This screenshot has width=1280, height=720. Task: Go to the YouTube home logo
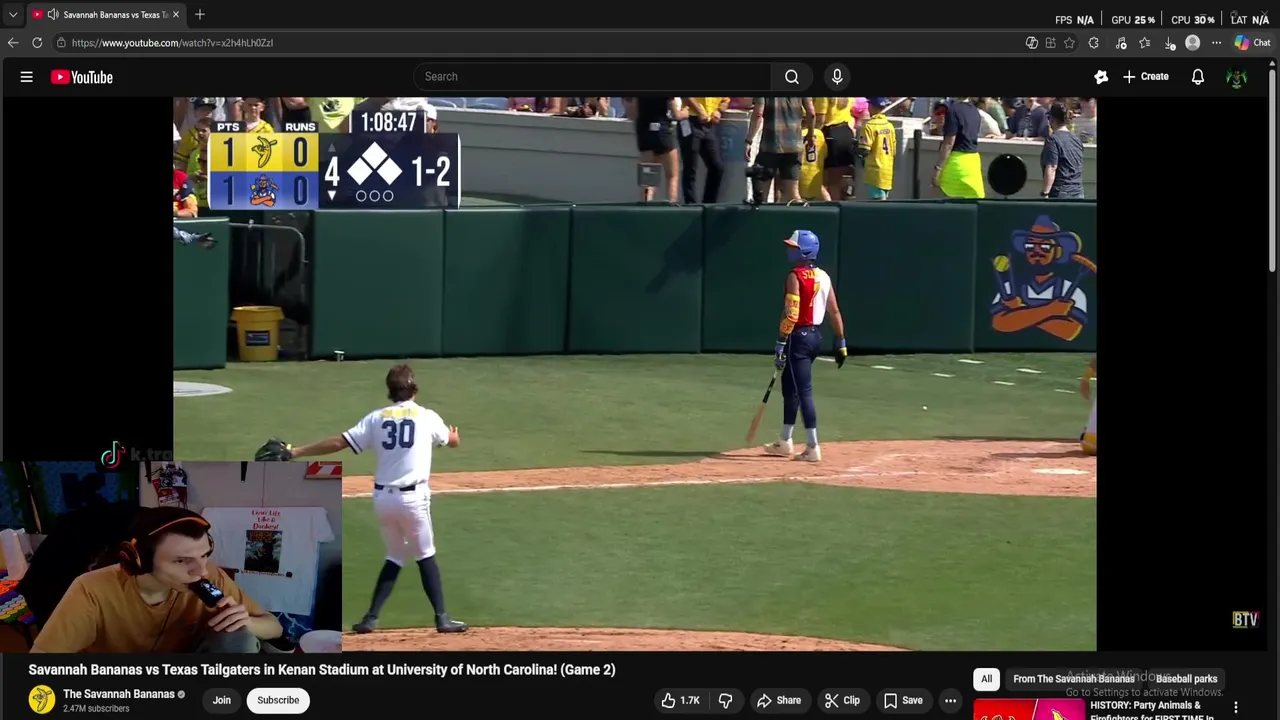[82, 77]
